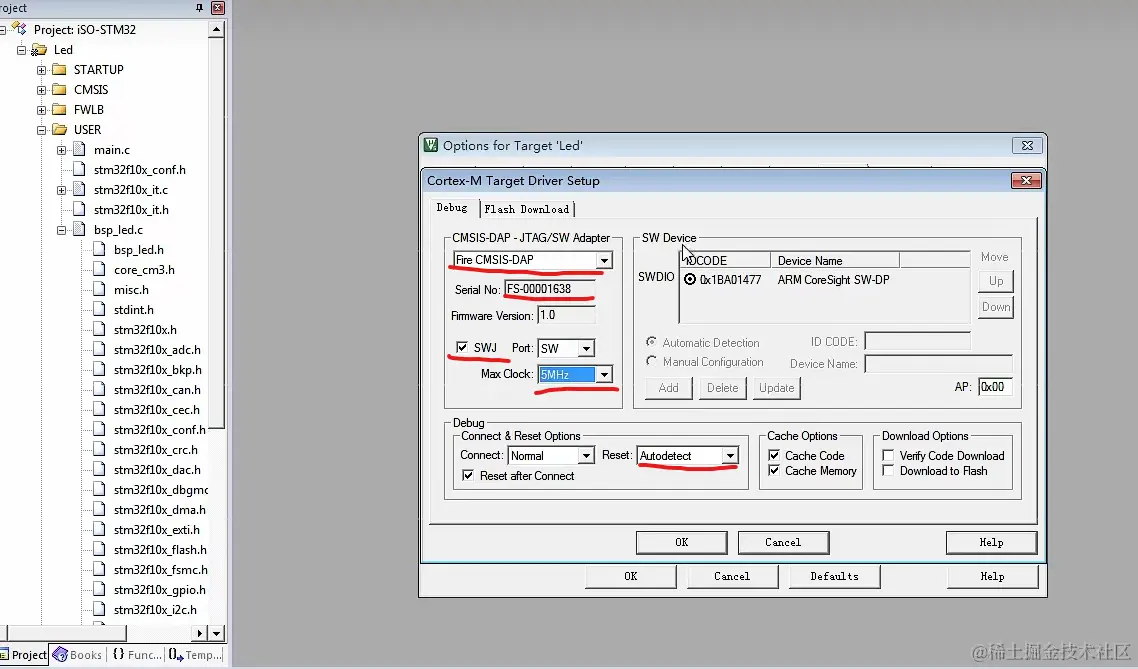Toggle the Cache Memory checkbox
Viewport: 1138px width, 669px height.
tap(774, 471)
